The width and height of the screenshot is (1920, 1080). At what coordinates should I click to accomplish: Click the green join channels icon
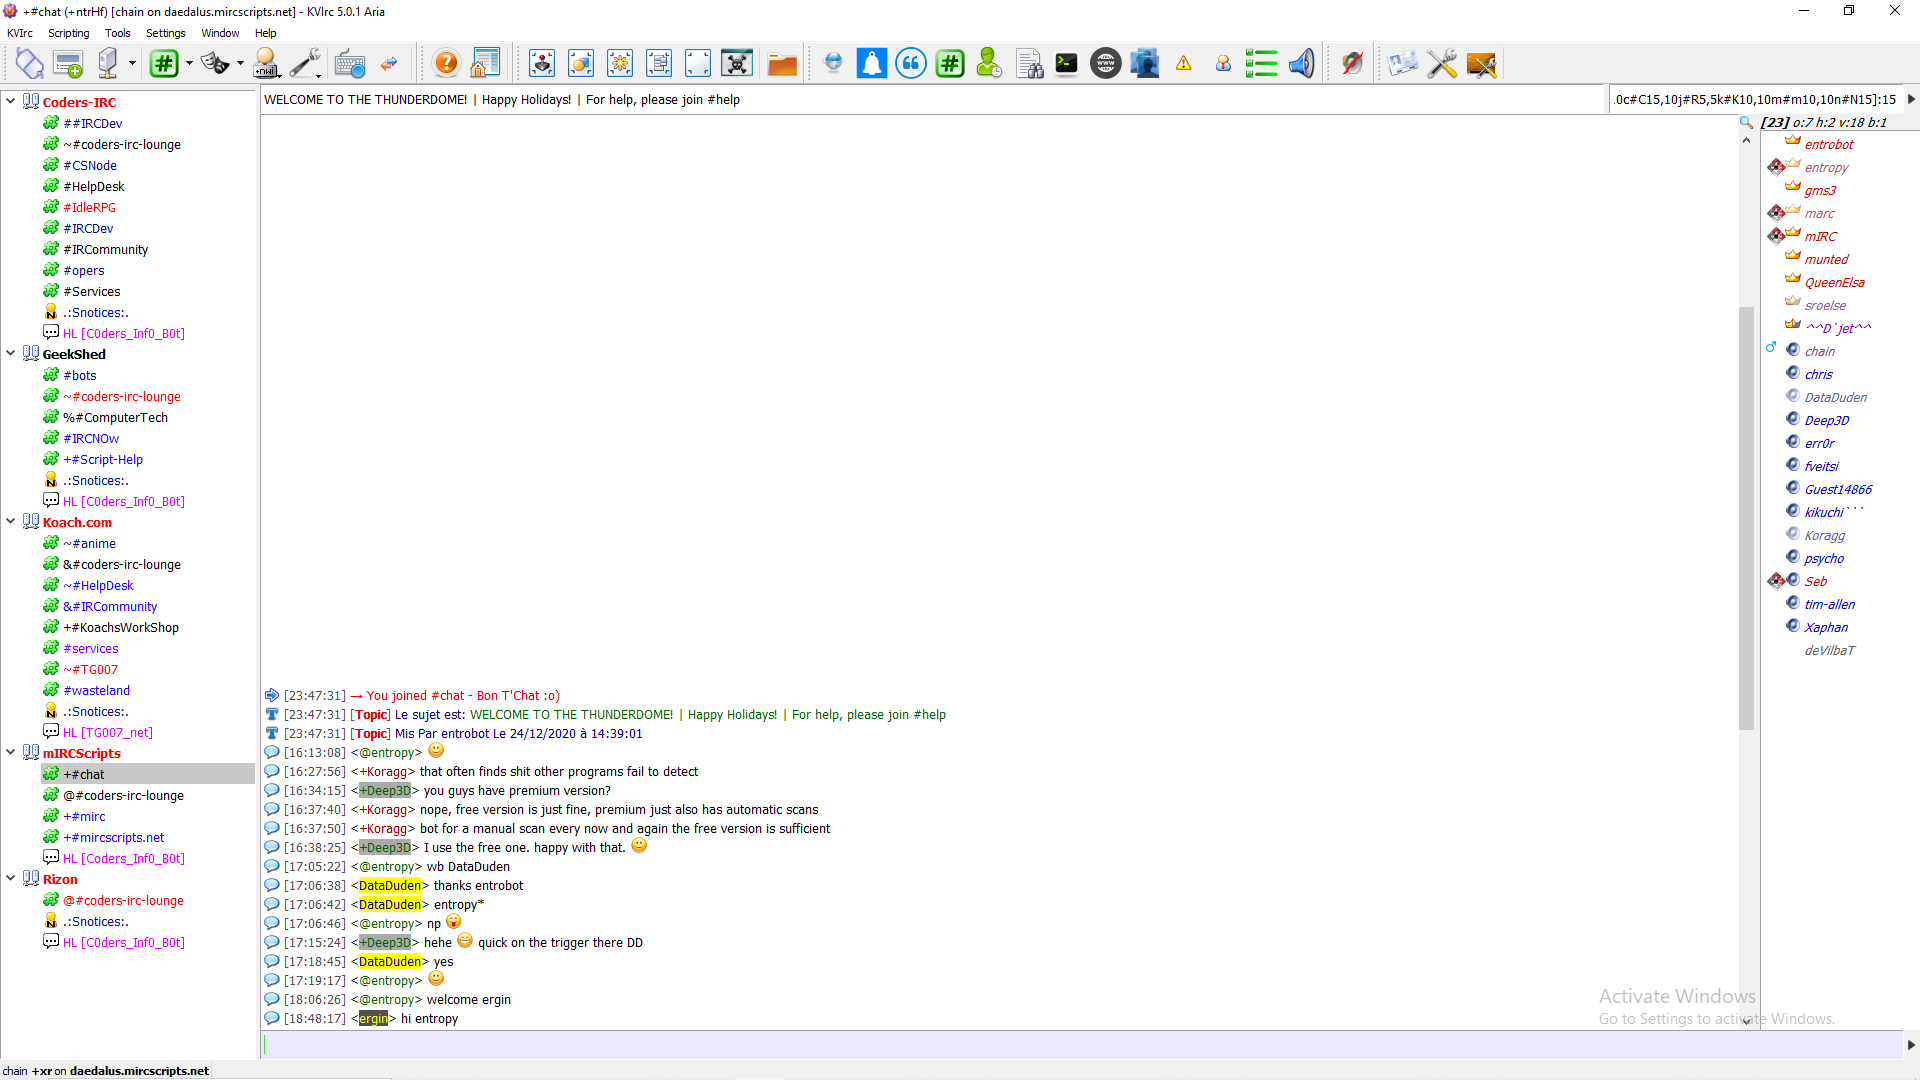(x=164, y=64)
